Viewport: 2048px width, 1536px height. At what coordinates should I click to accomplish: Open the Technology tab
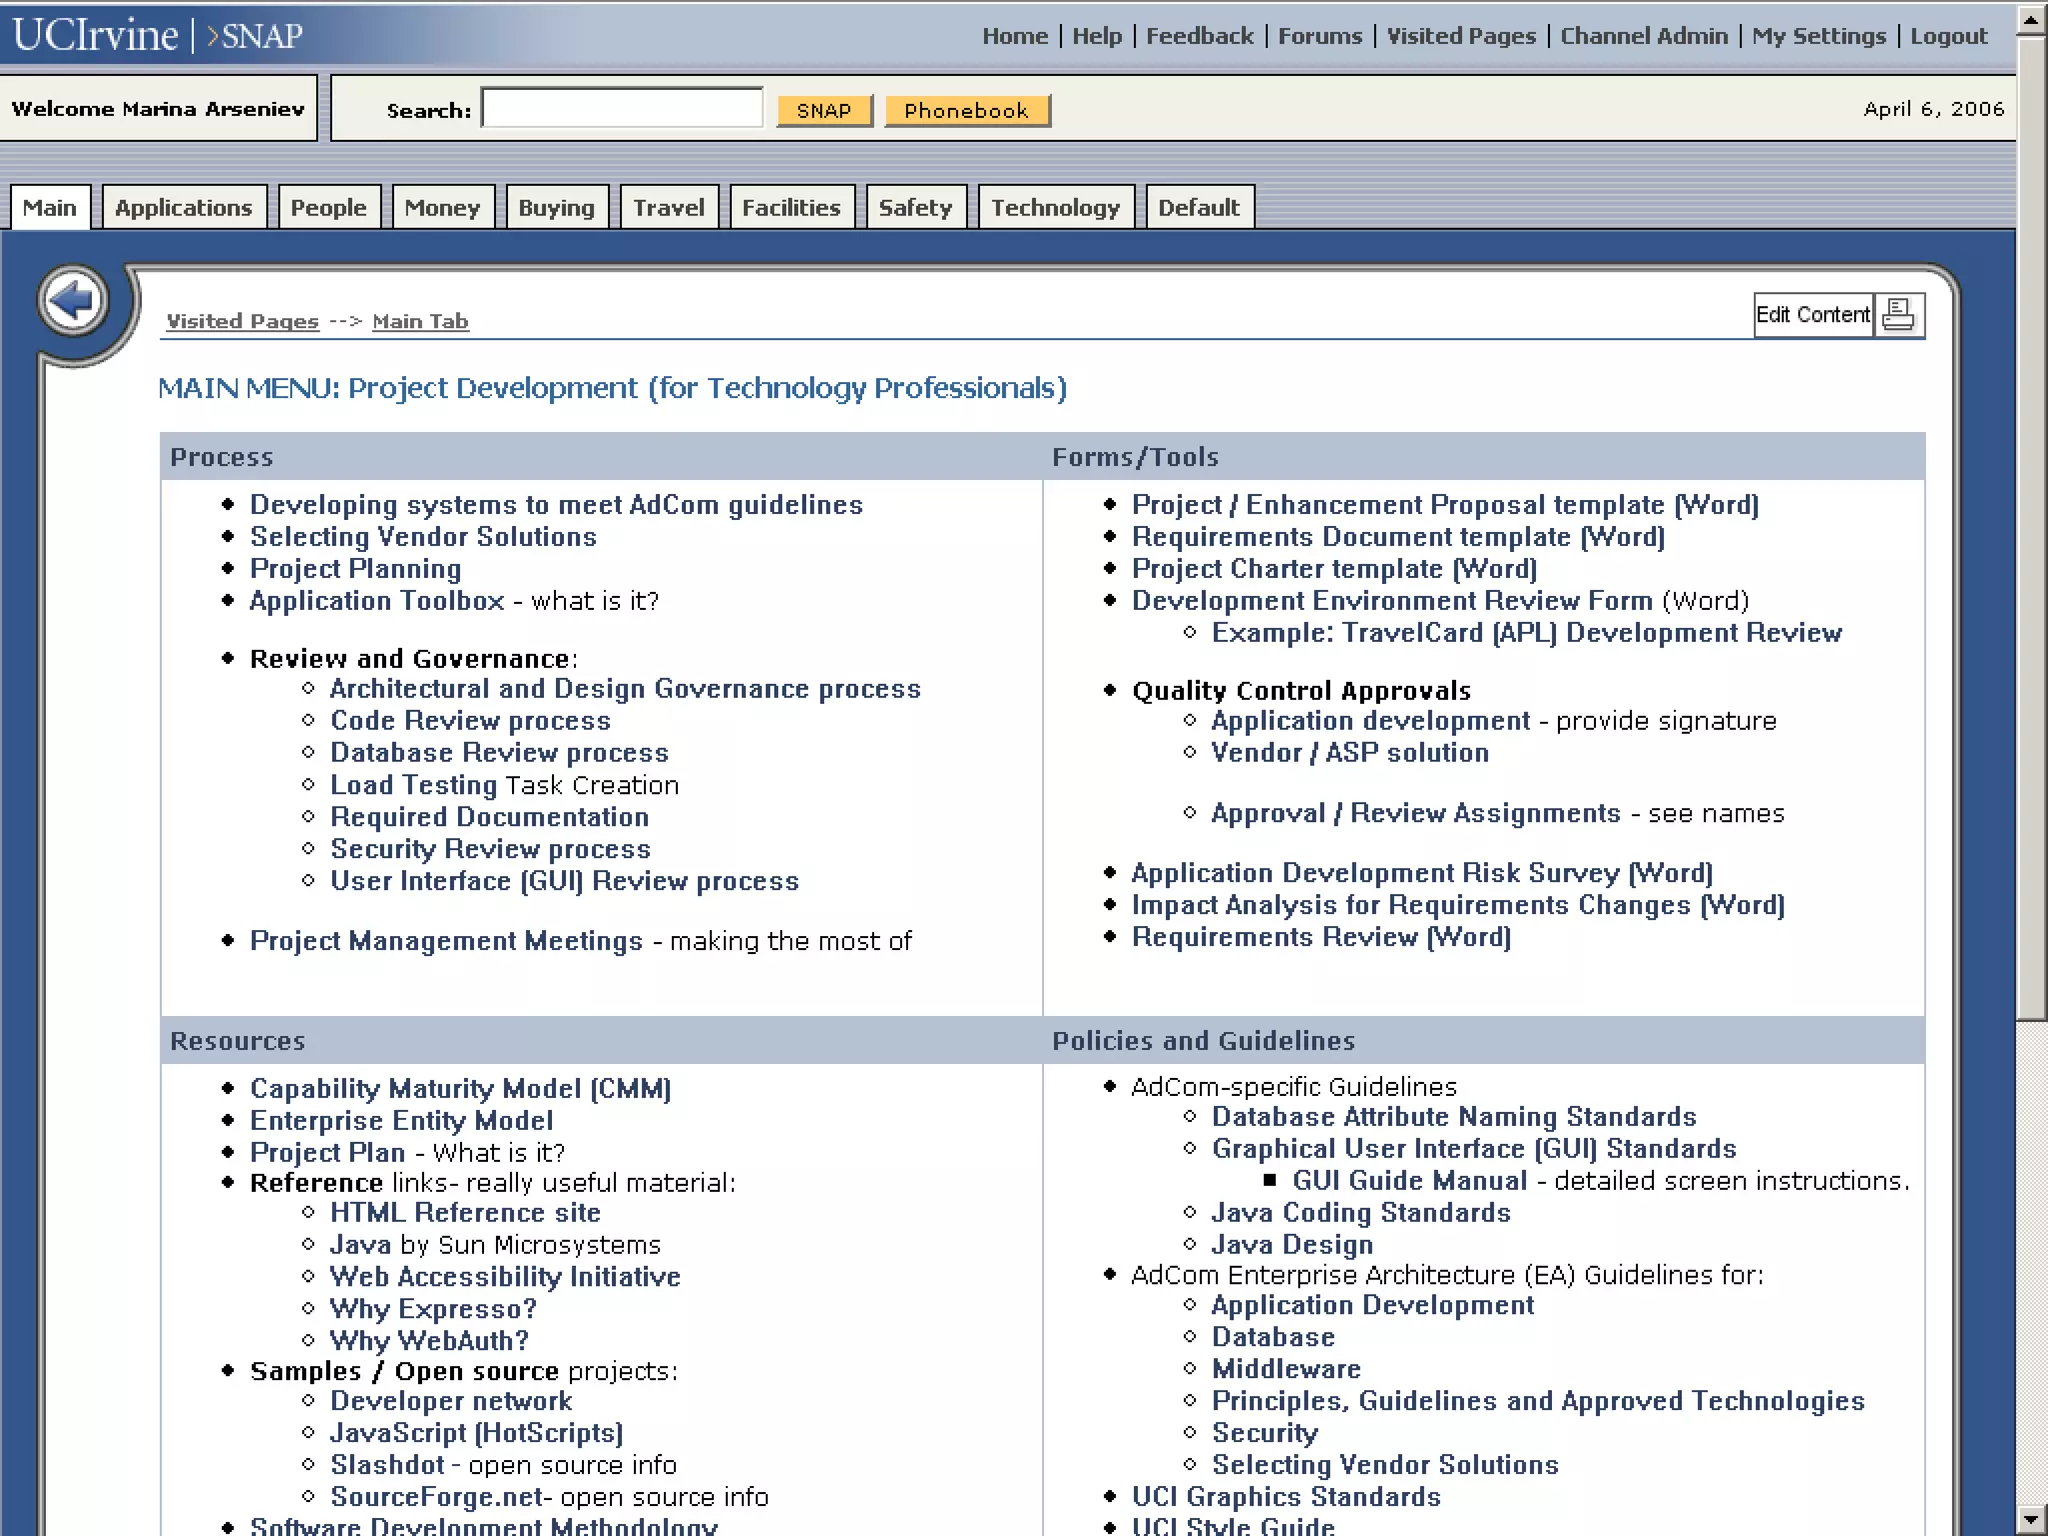[x=1055, y=208]
